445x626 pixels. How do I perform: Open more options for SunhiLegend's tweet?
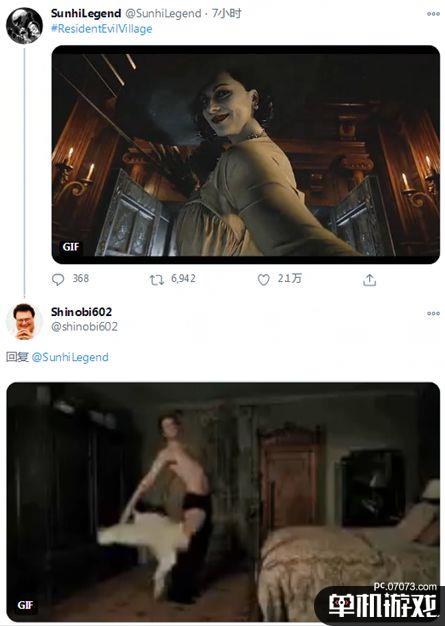pyautogui.click(x=433, y=14)
